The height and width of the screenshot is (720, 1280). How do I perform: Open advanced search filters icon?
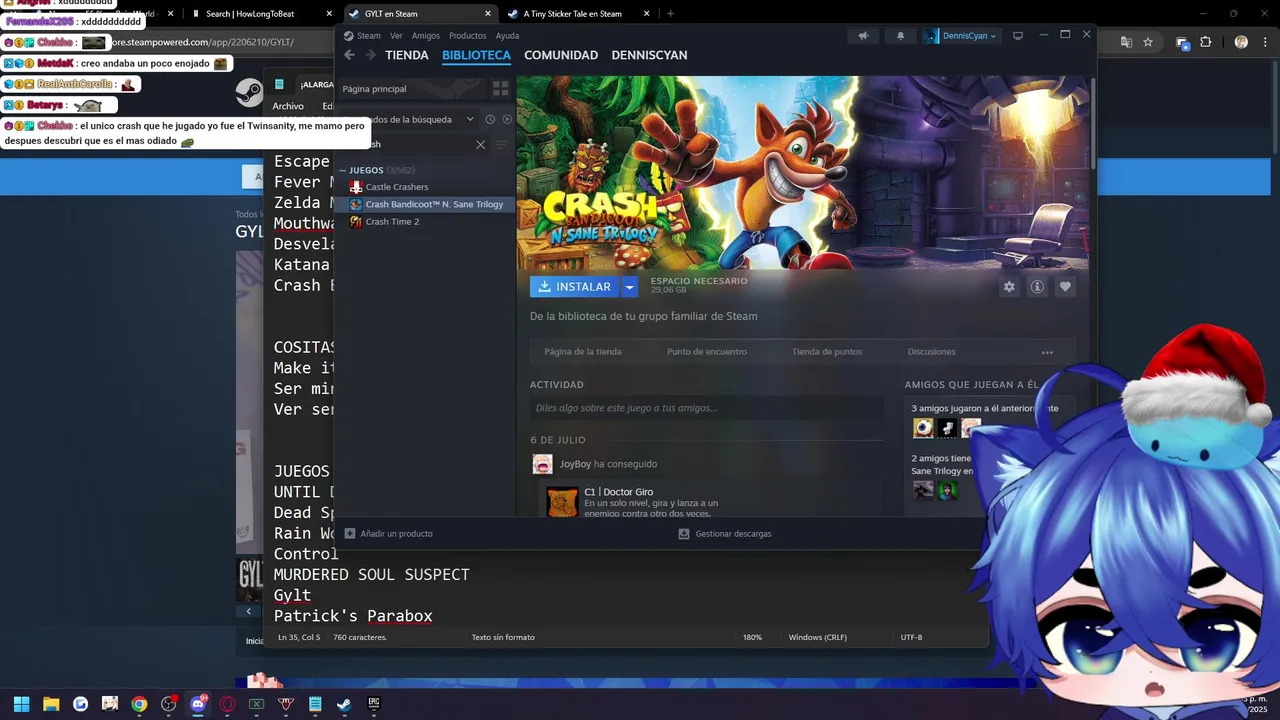(x=502, y=145)
